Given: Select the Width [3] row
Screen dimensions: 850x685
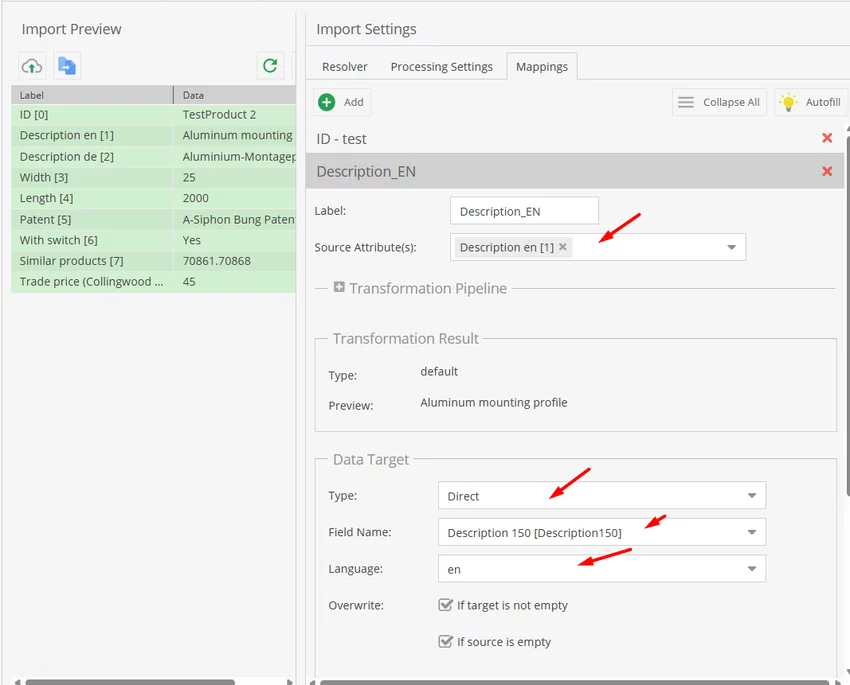Looking at the screenshot, I should pyautogui.click(x=153, y=177).
